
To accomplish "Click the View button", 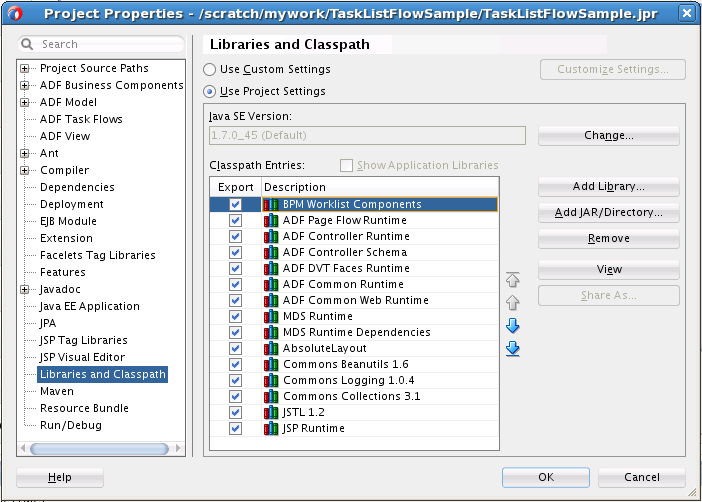I will (x=608, y=269).
